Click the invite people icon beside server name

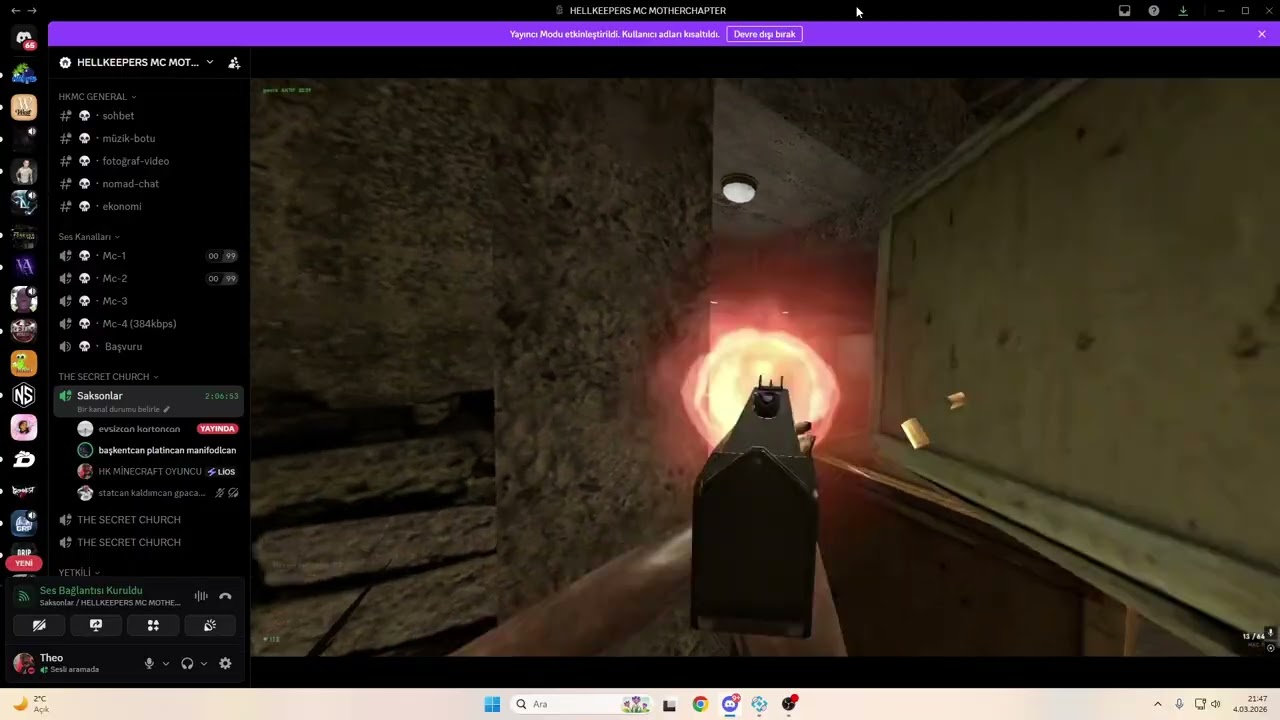234,62
